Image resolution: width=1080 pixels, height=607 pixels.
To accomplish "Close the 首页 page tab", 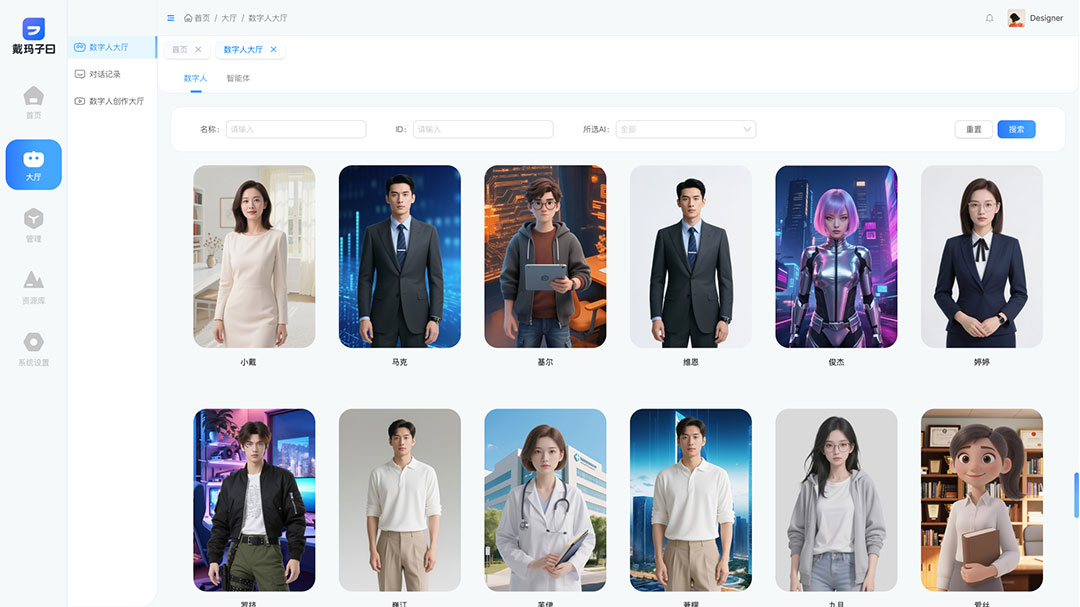I will click(198, 49).
